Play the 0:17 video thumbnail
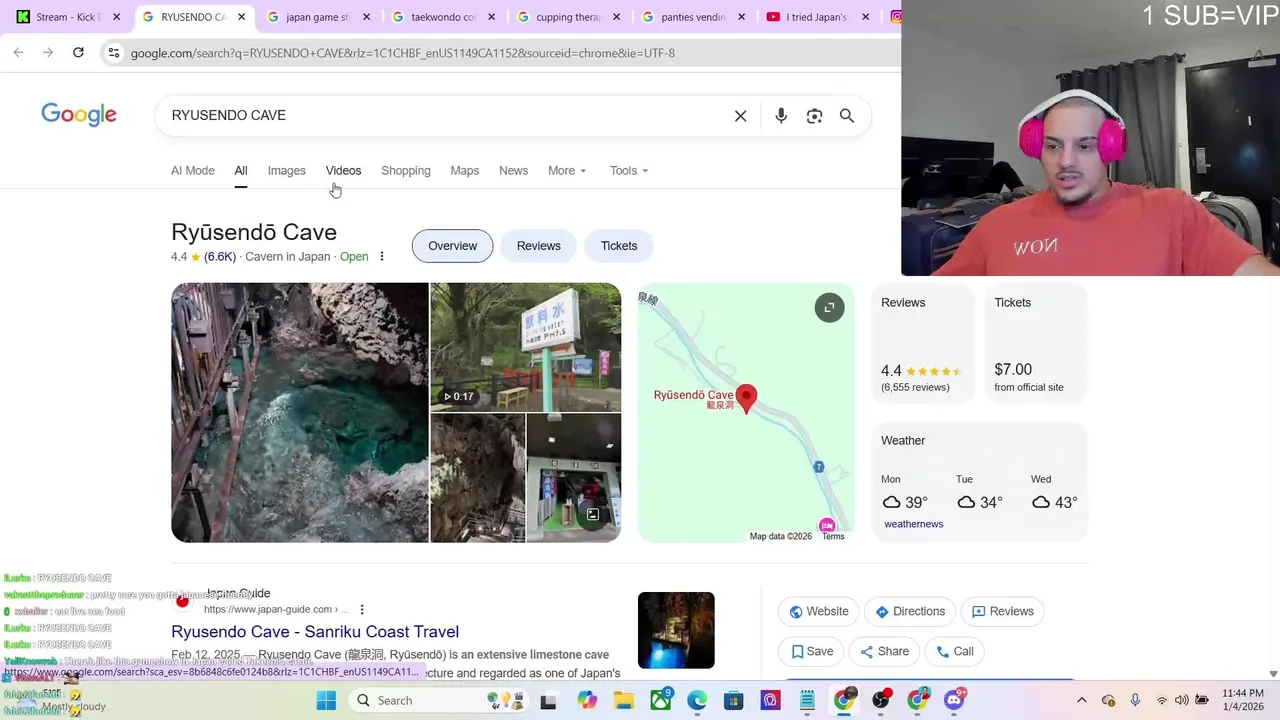Screen dimensions: 1280x720 point(526,347)
